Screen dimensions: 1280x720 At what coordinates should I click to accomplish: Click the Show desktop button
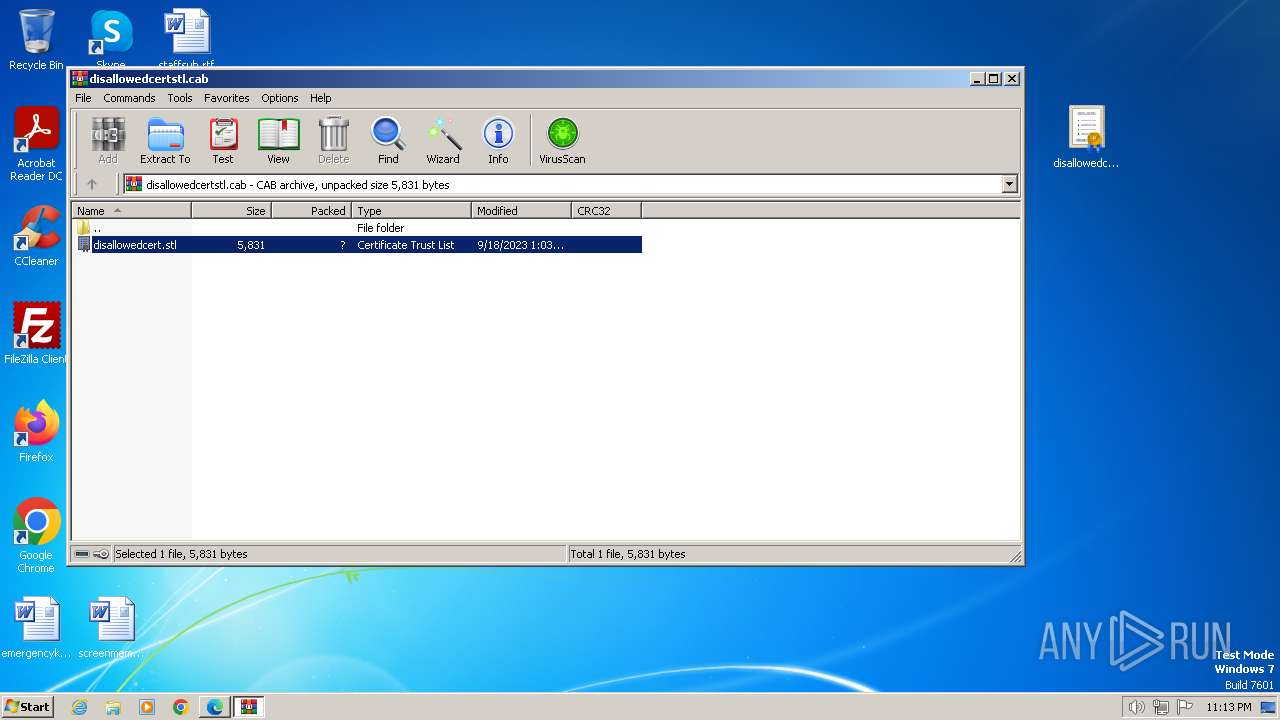tap(1269, 707)
